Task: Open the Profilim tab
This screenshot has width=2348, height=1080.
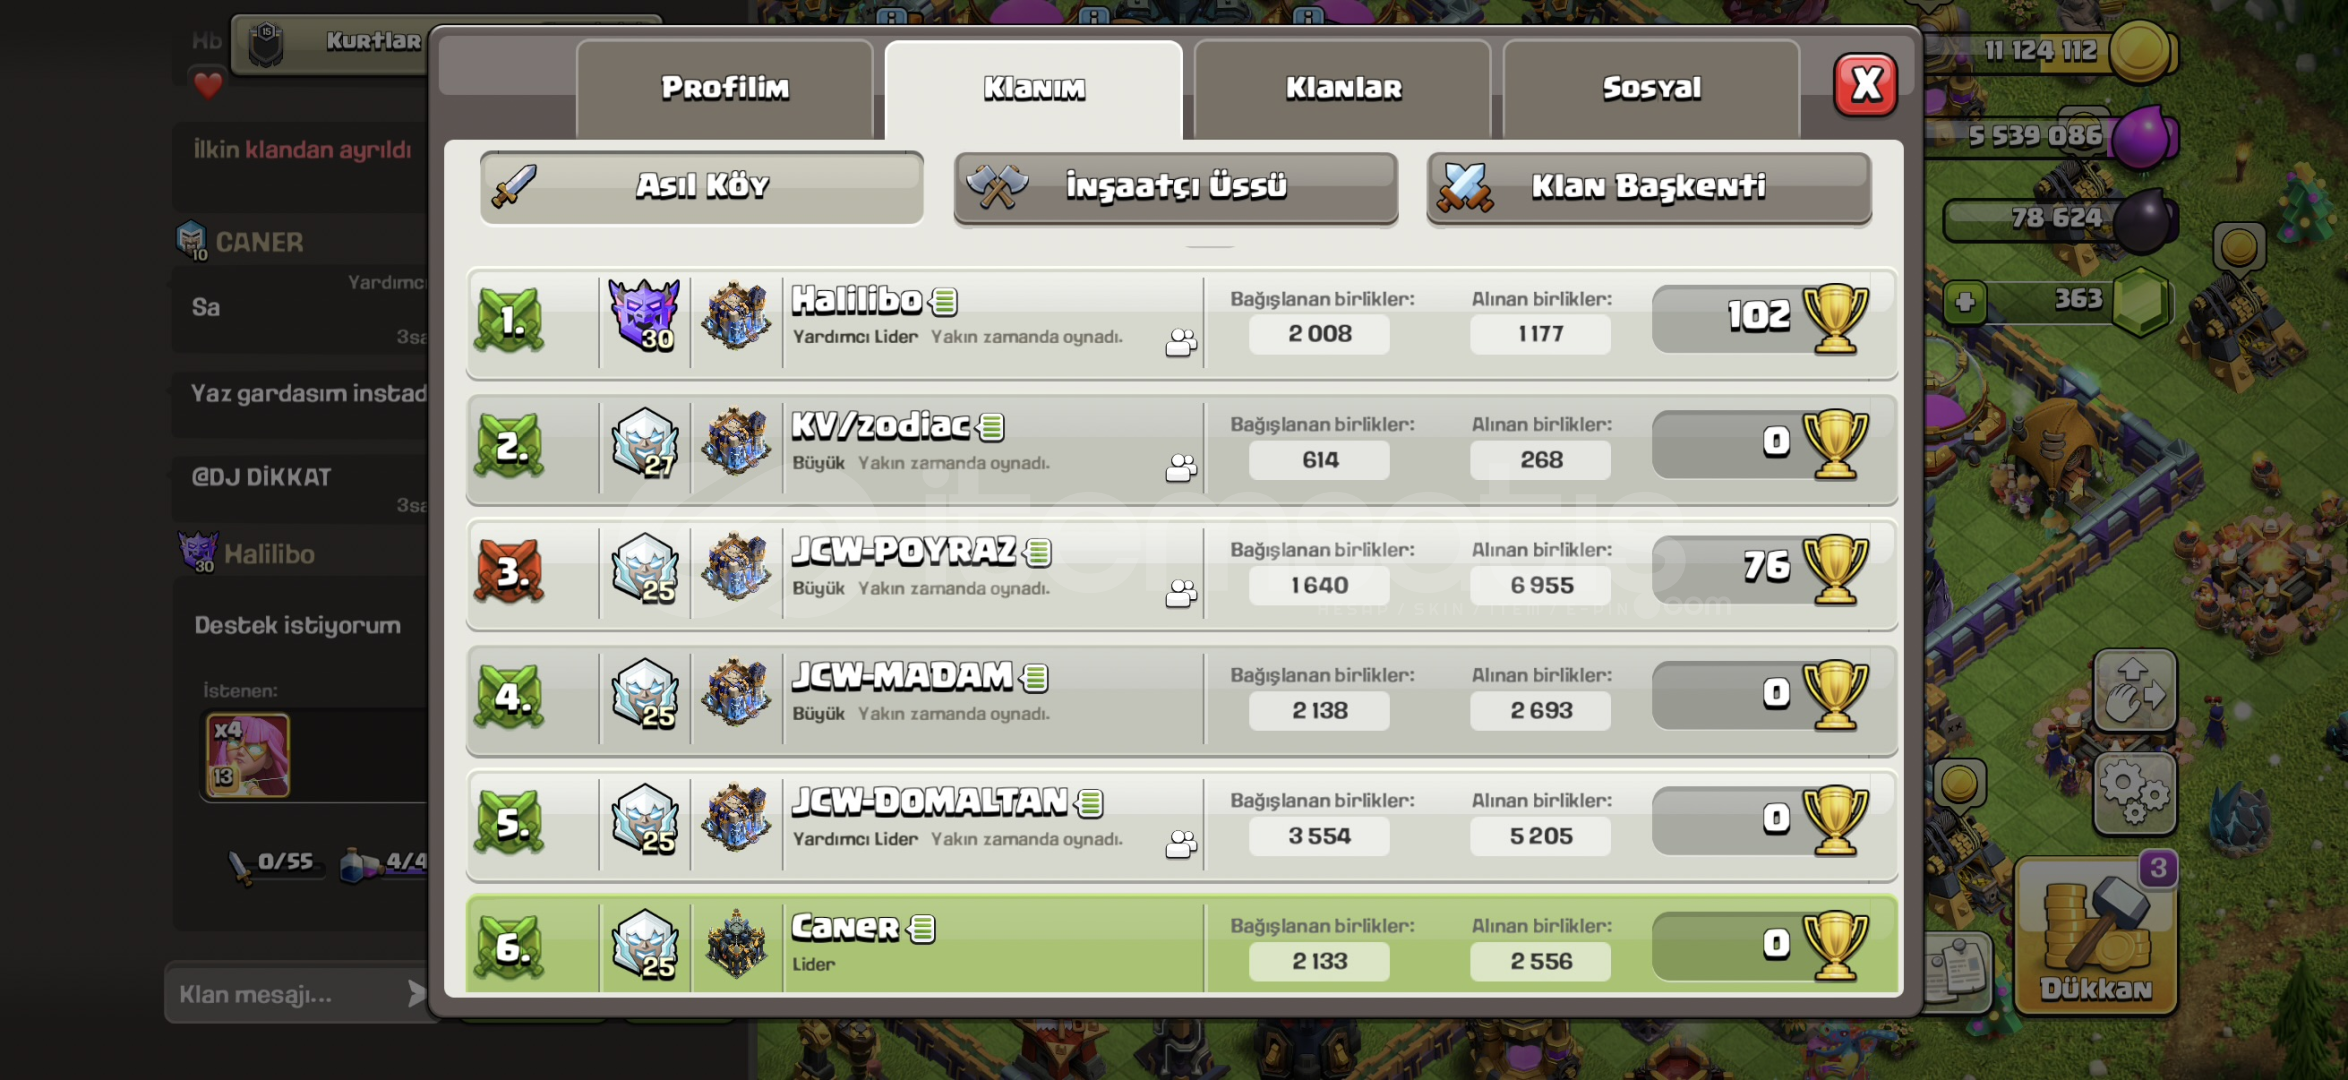Action: click(725, 89)
